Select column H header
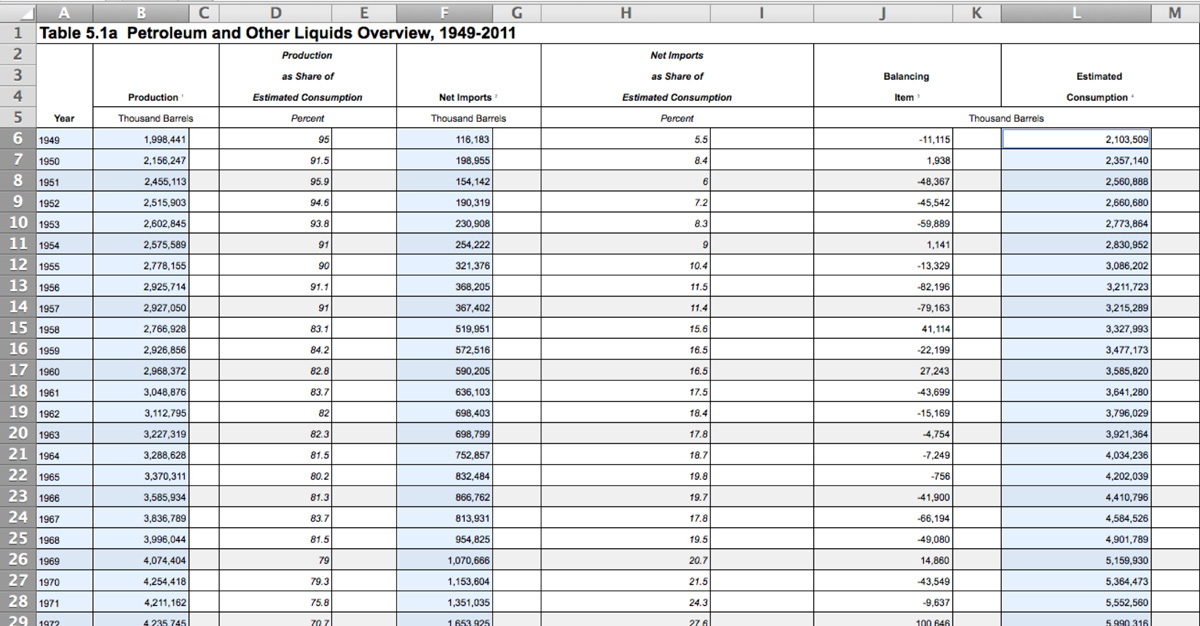The image size is (1200, 626). click(626, 11)
